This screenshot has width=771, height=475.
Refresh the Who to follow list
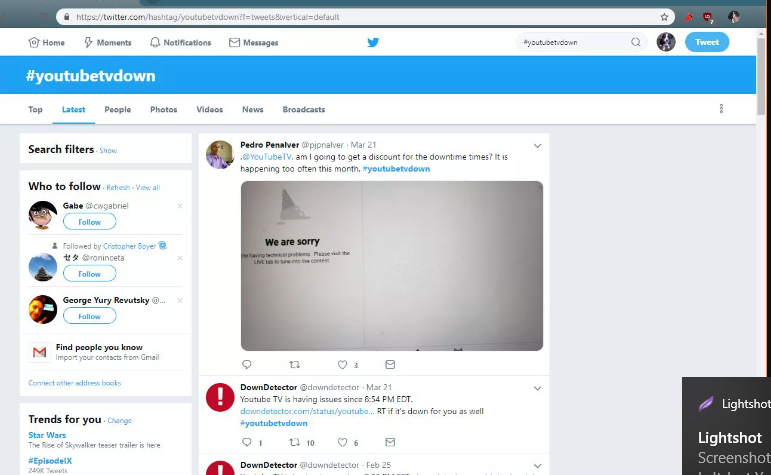[x=118, y=187]
